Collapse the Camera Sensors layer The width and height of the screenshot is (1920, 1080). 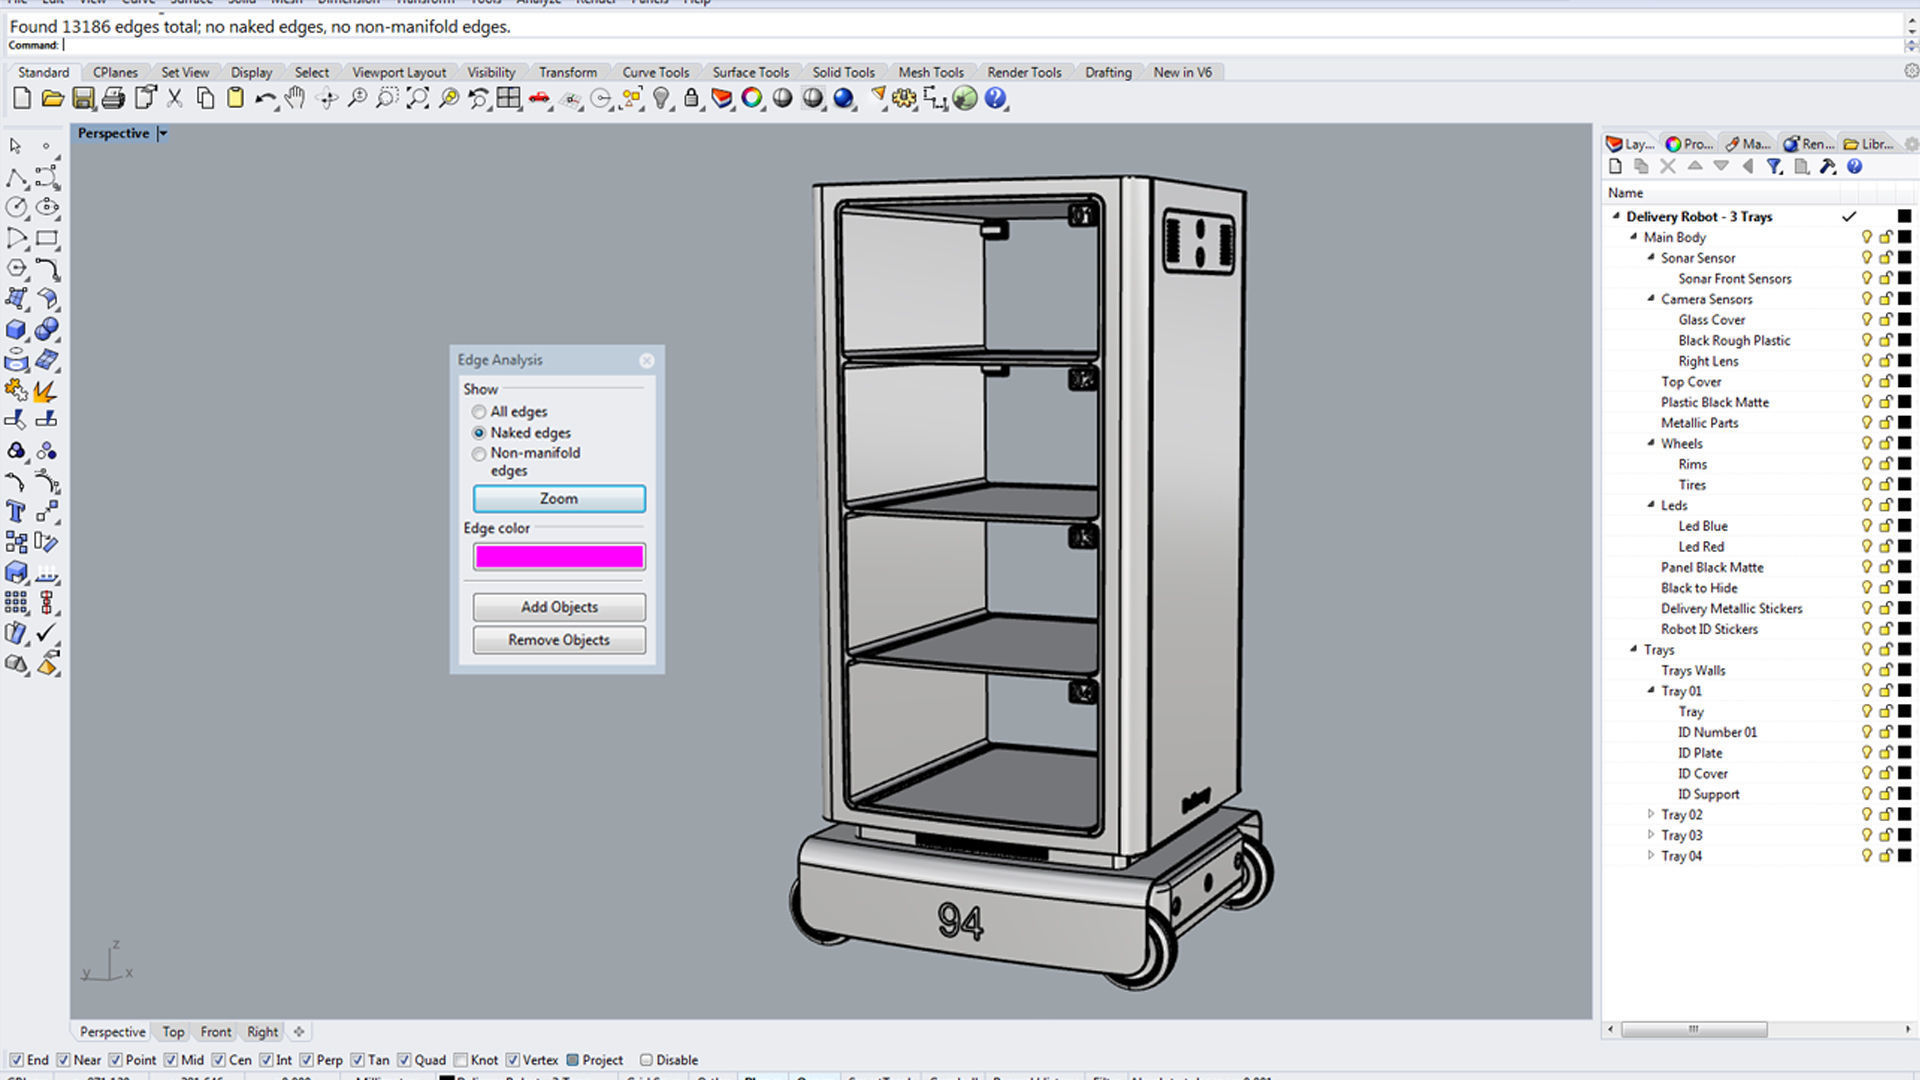pos(1651,298)
